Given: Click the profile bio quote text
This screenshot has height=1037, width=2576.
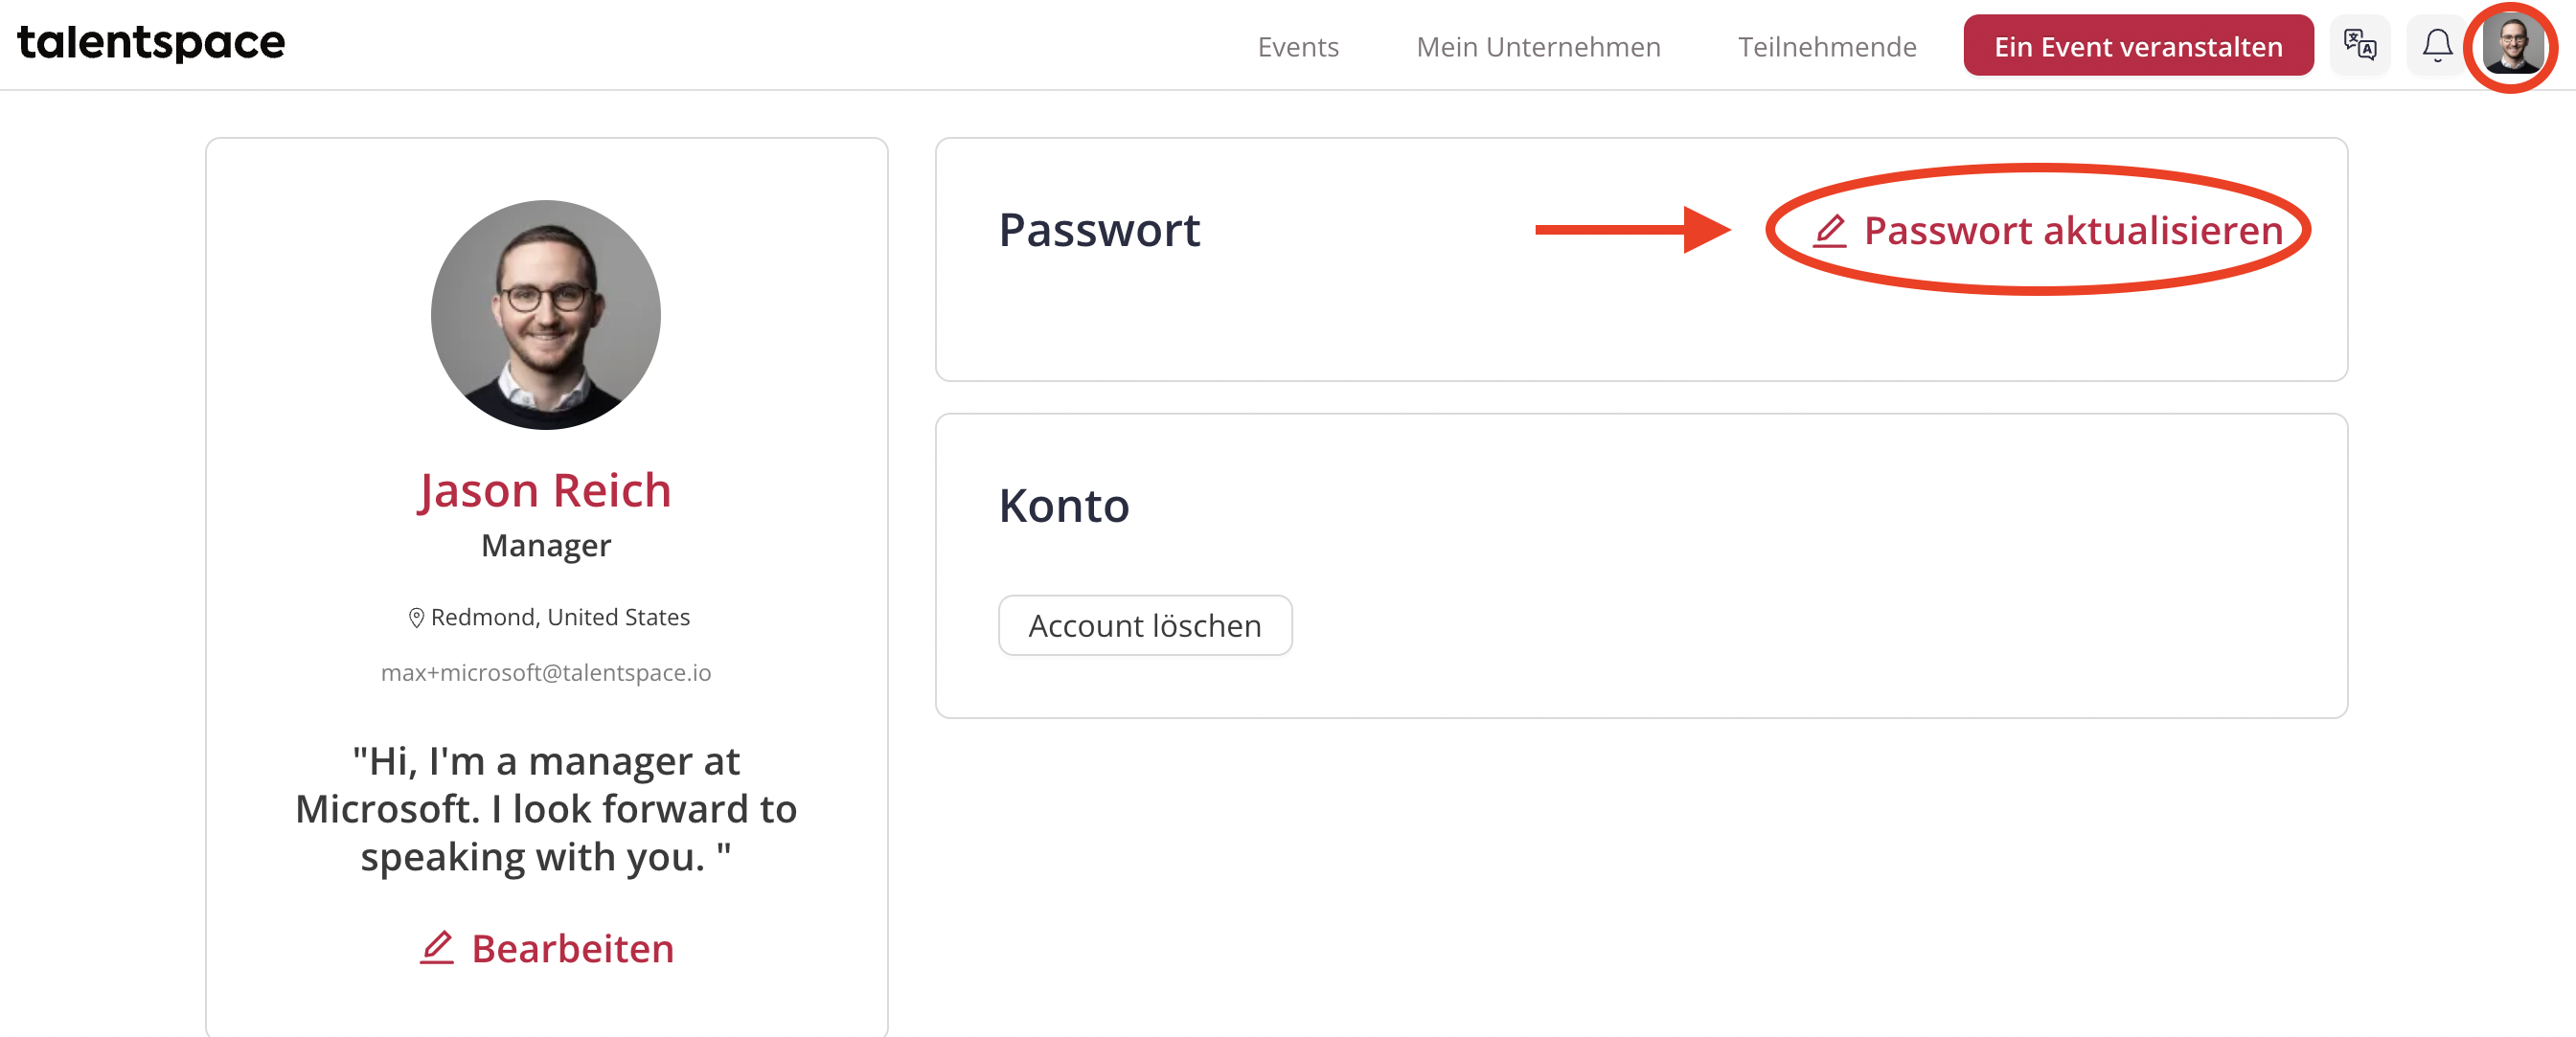Looking at the screenshot, I should 545,809.
